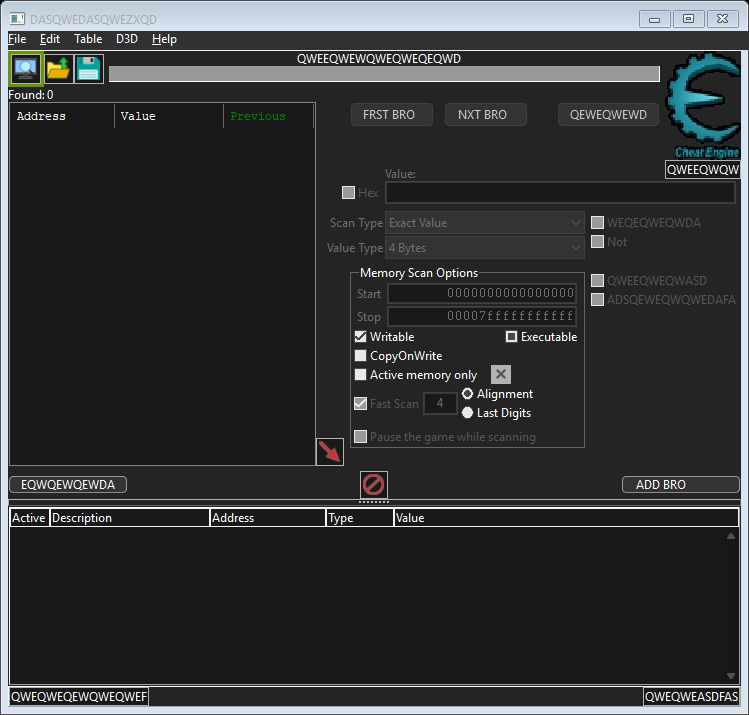The image size is (749, 715).
Task: Open the process selection computer icon
Action: [26, 69]
